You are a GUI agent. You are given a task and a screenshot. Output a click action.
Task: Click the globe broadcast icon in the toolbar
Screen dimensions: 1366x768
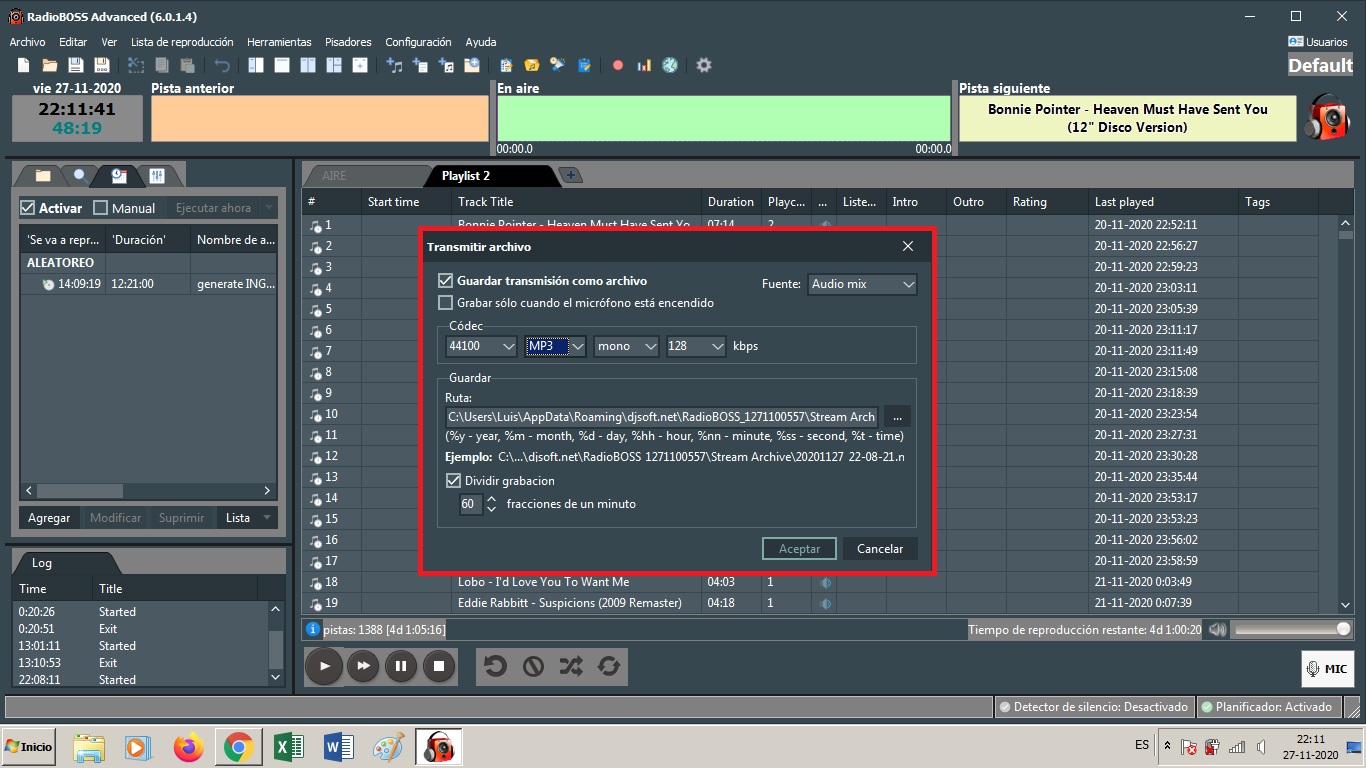tap(670, 65)
